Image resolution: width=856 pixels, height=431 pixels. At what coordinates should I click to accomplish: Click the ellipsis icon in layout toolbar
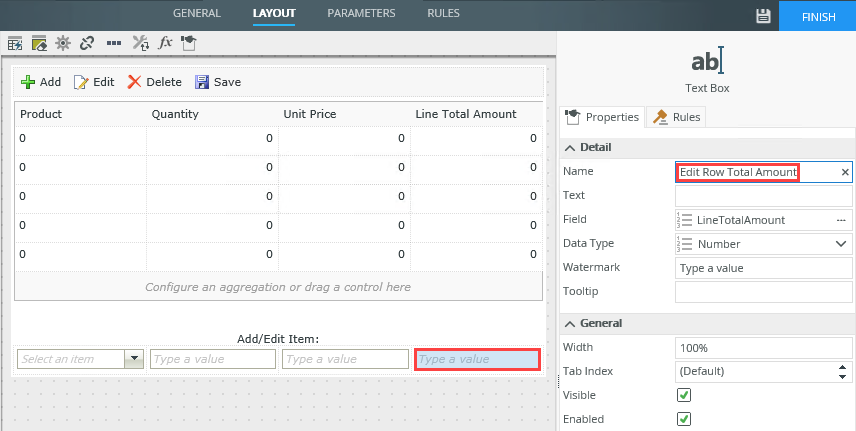[114, 43]
